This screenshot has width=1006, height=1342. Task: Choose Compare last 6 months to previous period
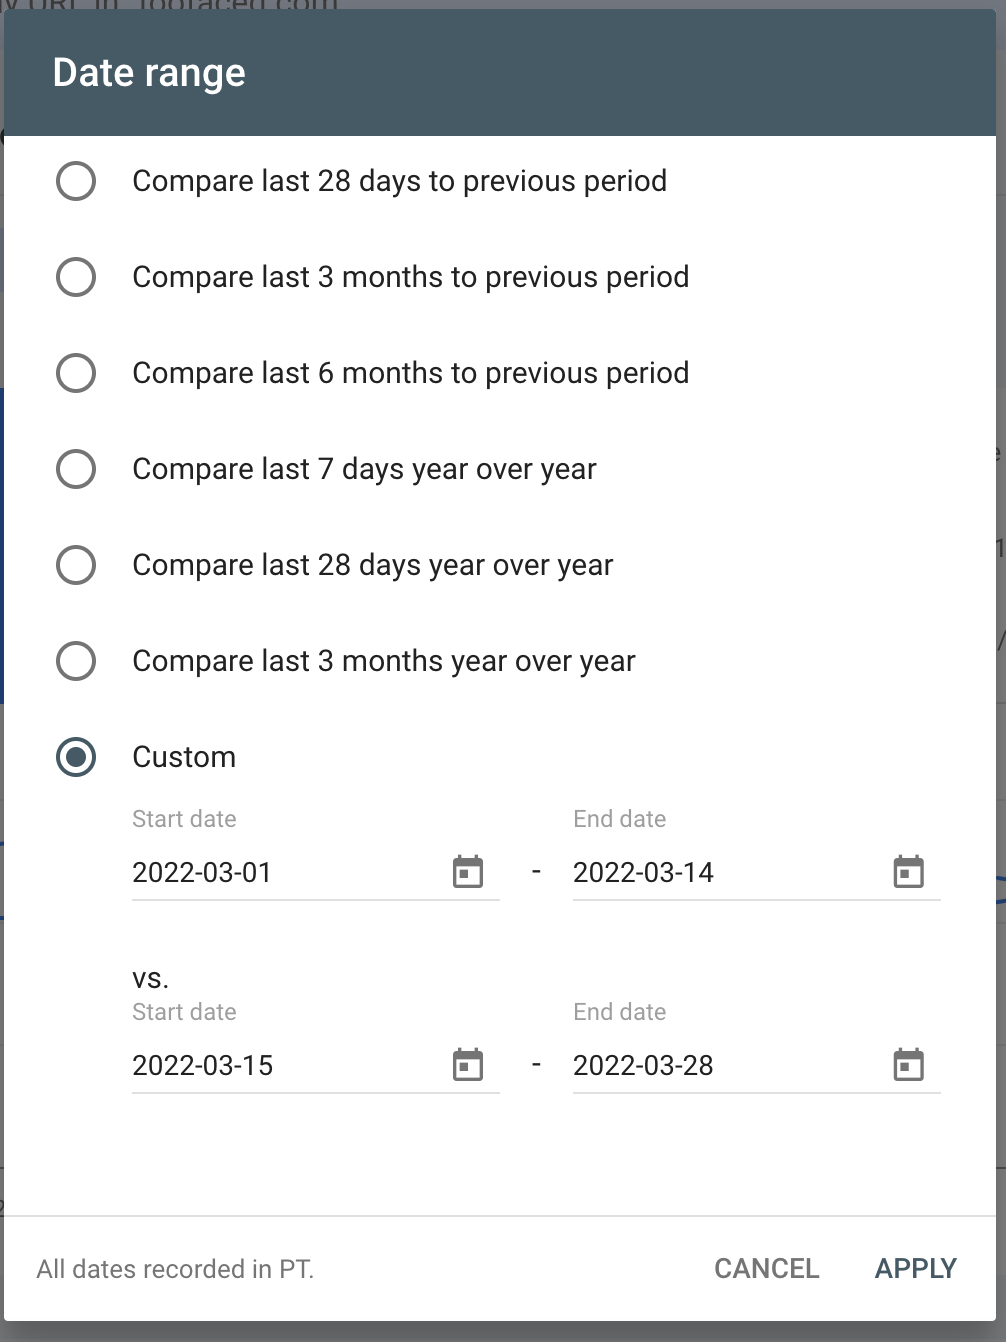click(76, 373)
